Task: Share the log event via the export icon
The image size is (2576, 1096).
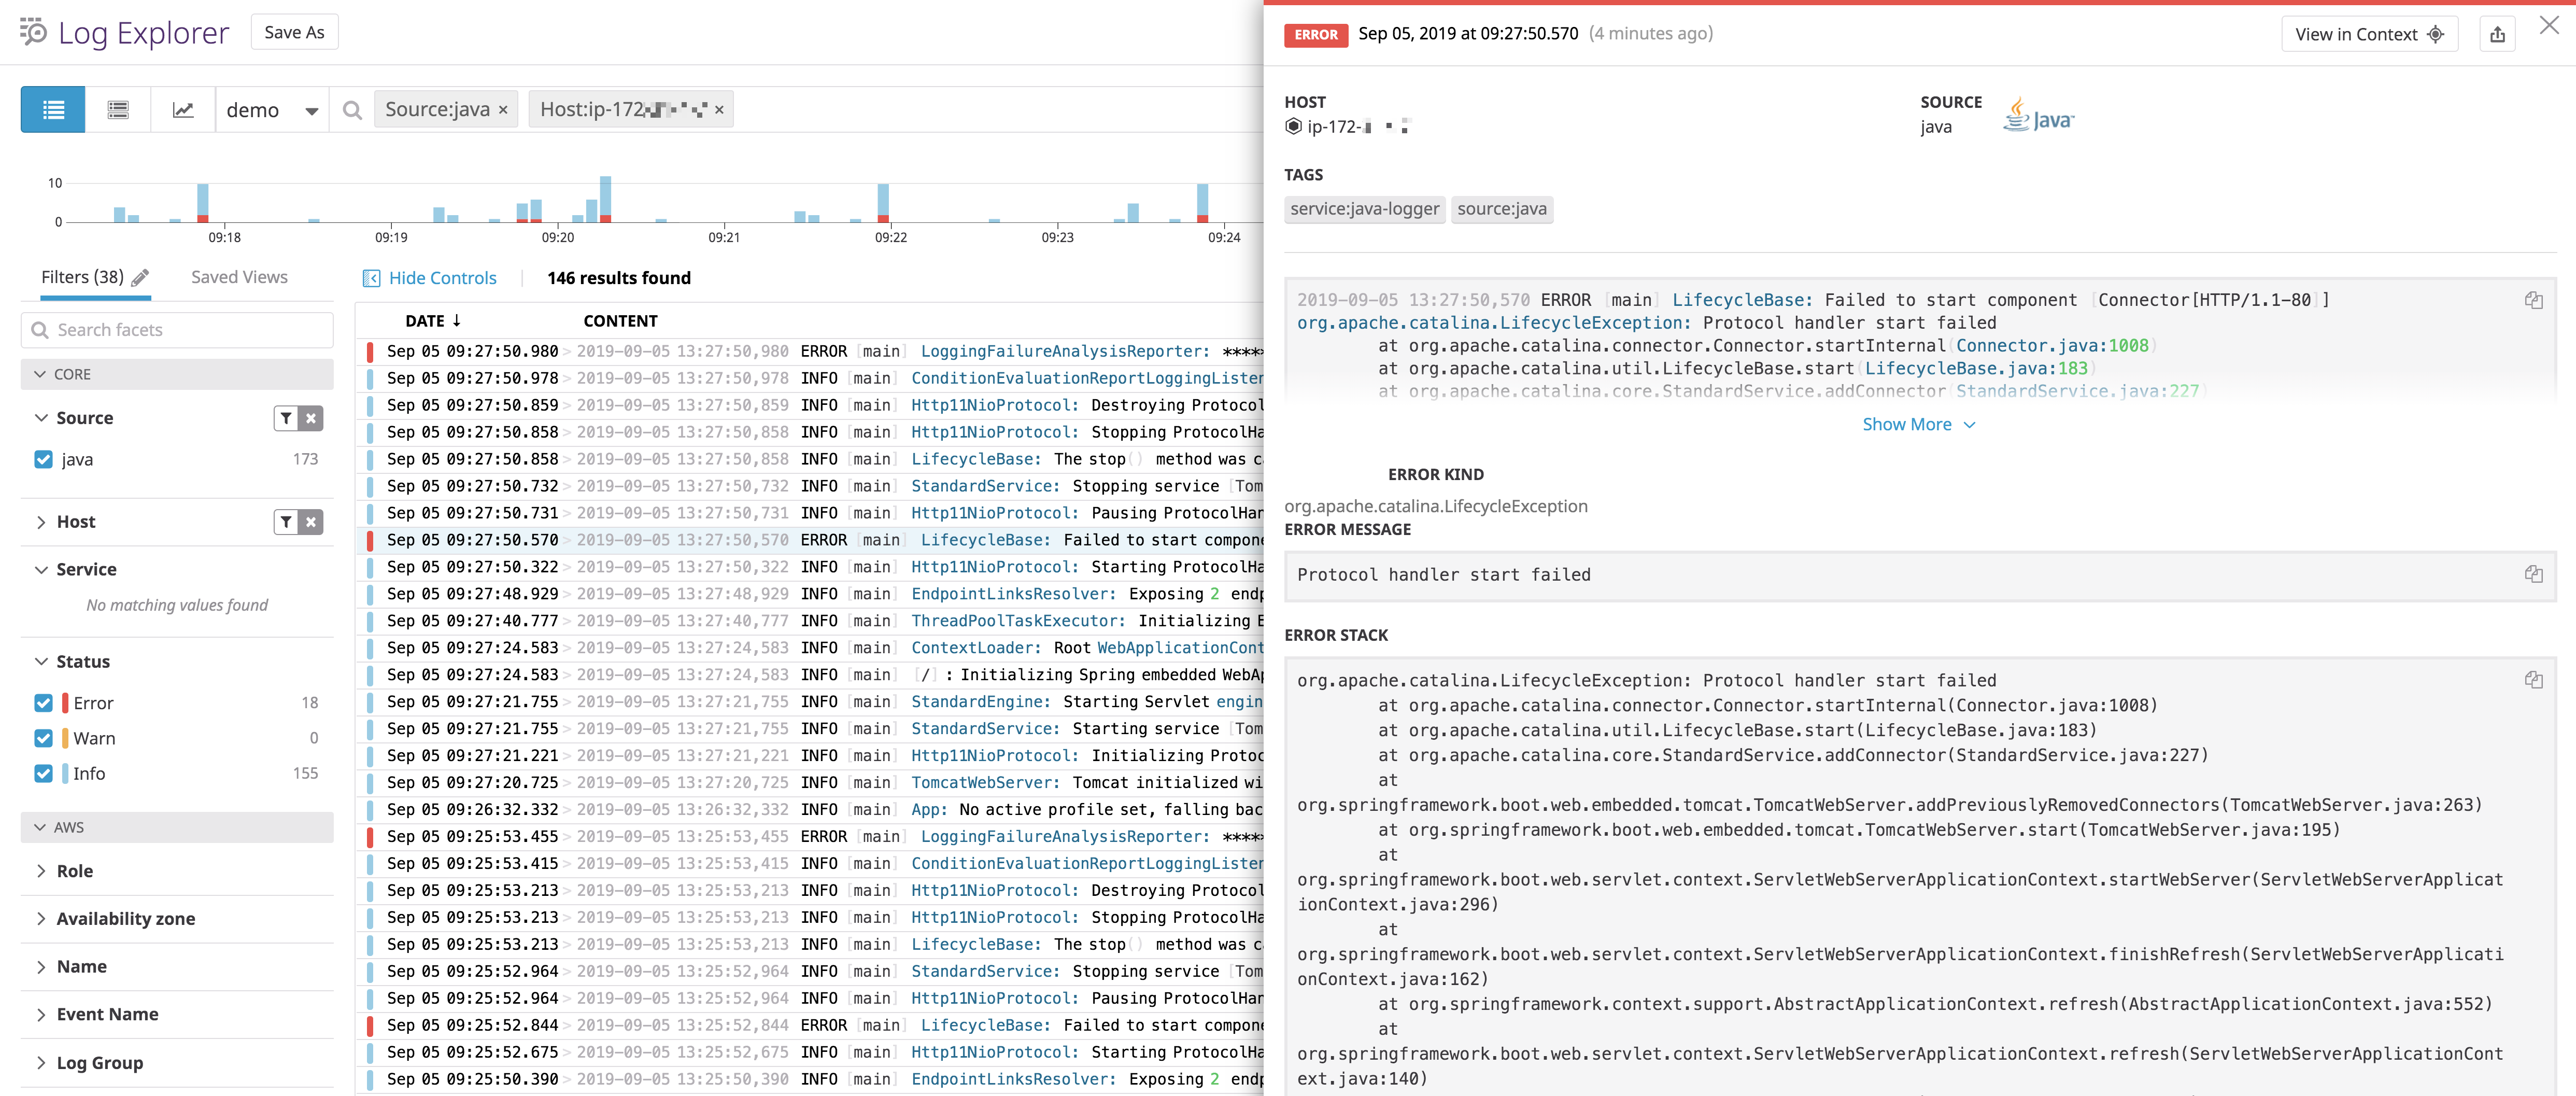Action: point(2498,33)
